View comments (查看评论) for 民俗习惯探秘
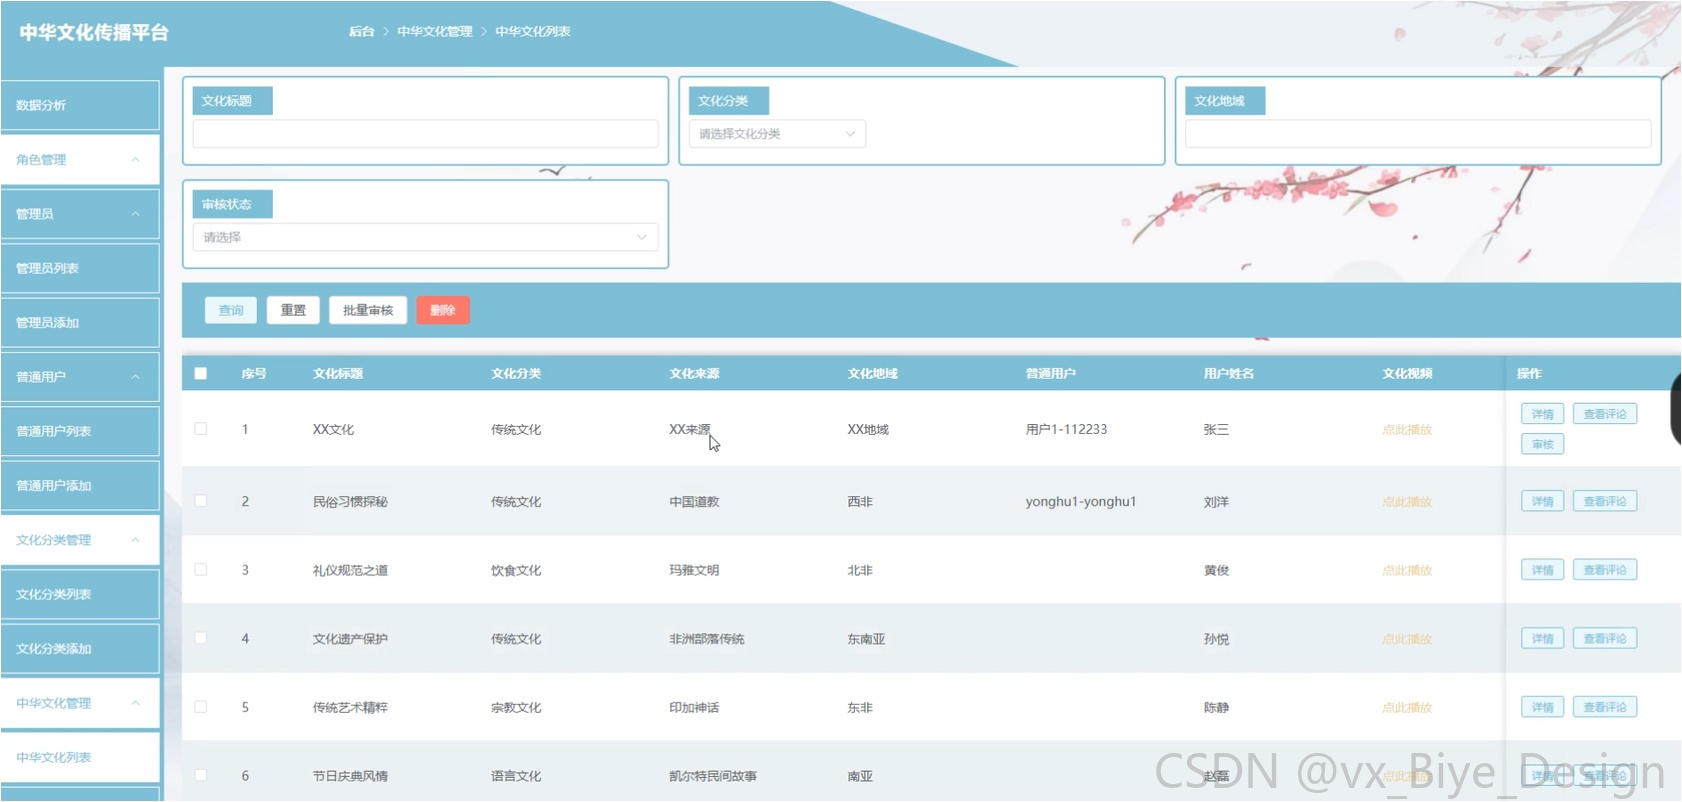 [1605, 501]
